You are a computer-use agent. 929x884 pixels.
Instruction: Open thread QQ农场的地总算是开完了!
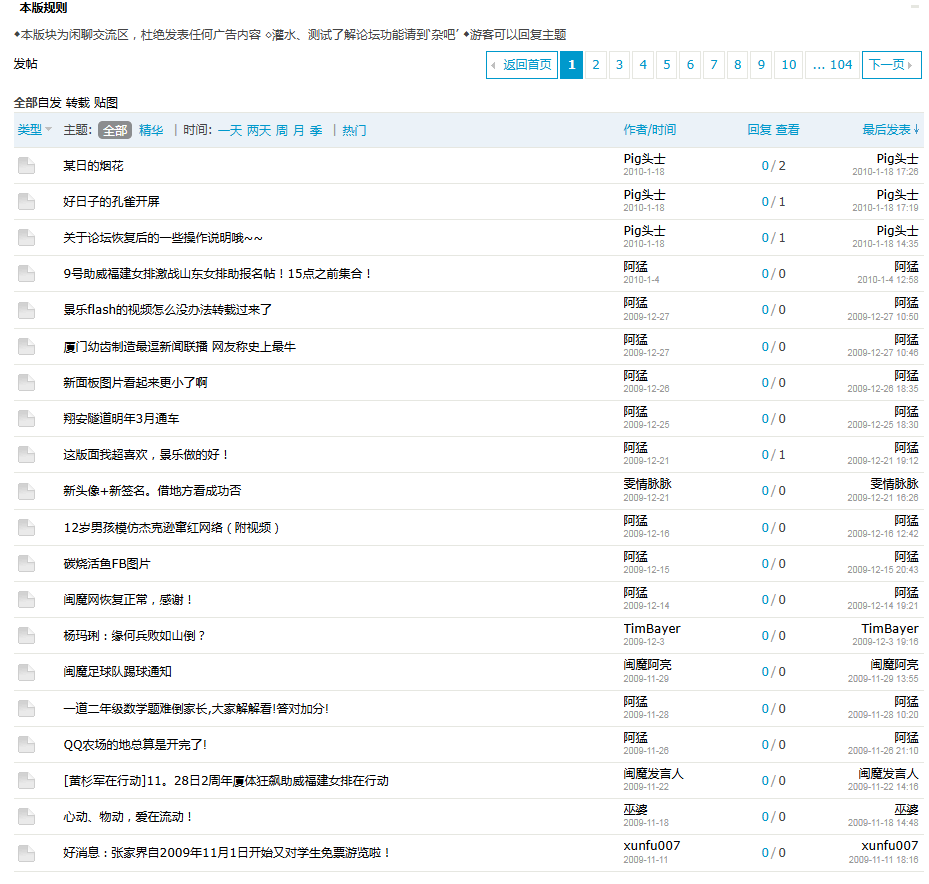pyautogui.click(x=135, y=745)
